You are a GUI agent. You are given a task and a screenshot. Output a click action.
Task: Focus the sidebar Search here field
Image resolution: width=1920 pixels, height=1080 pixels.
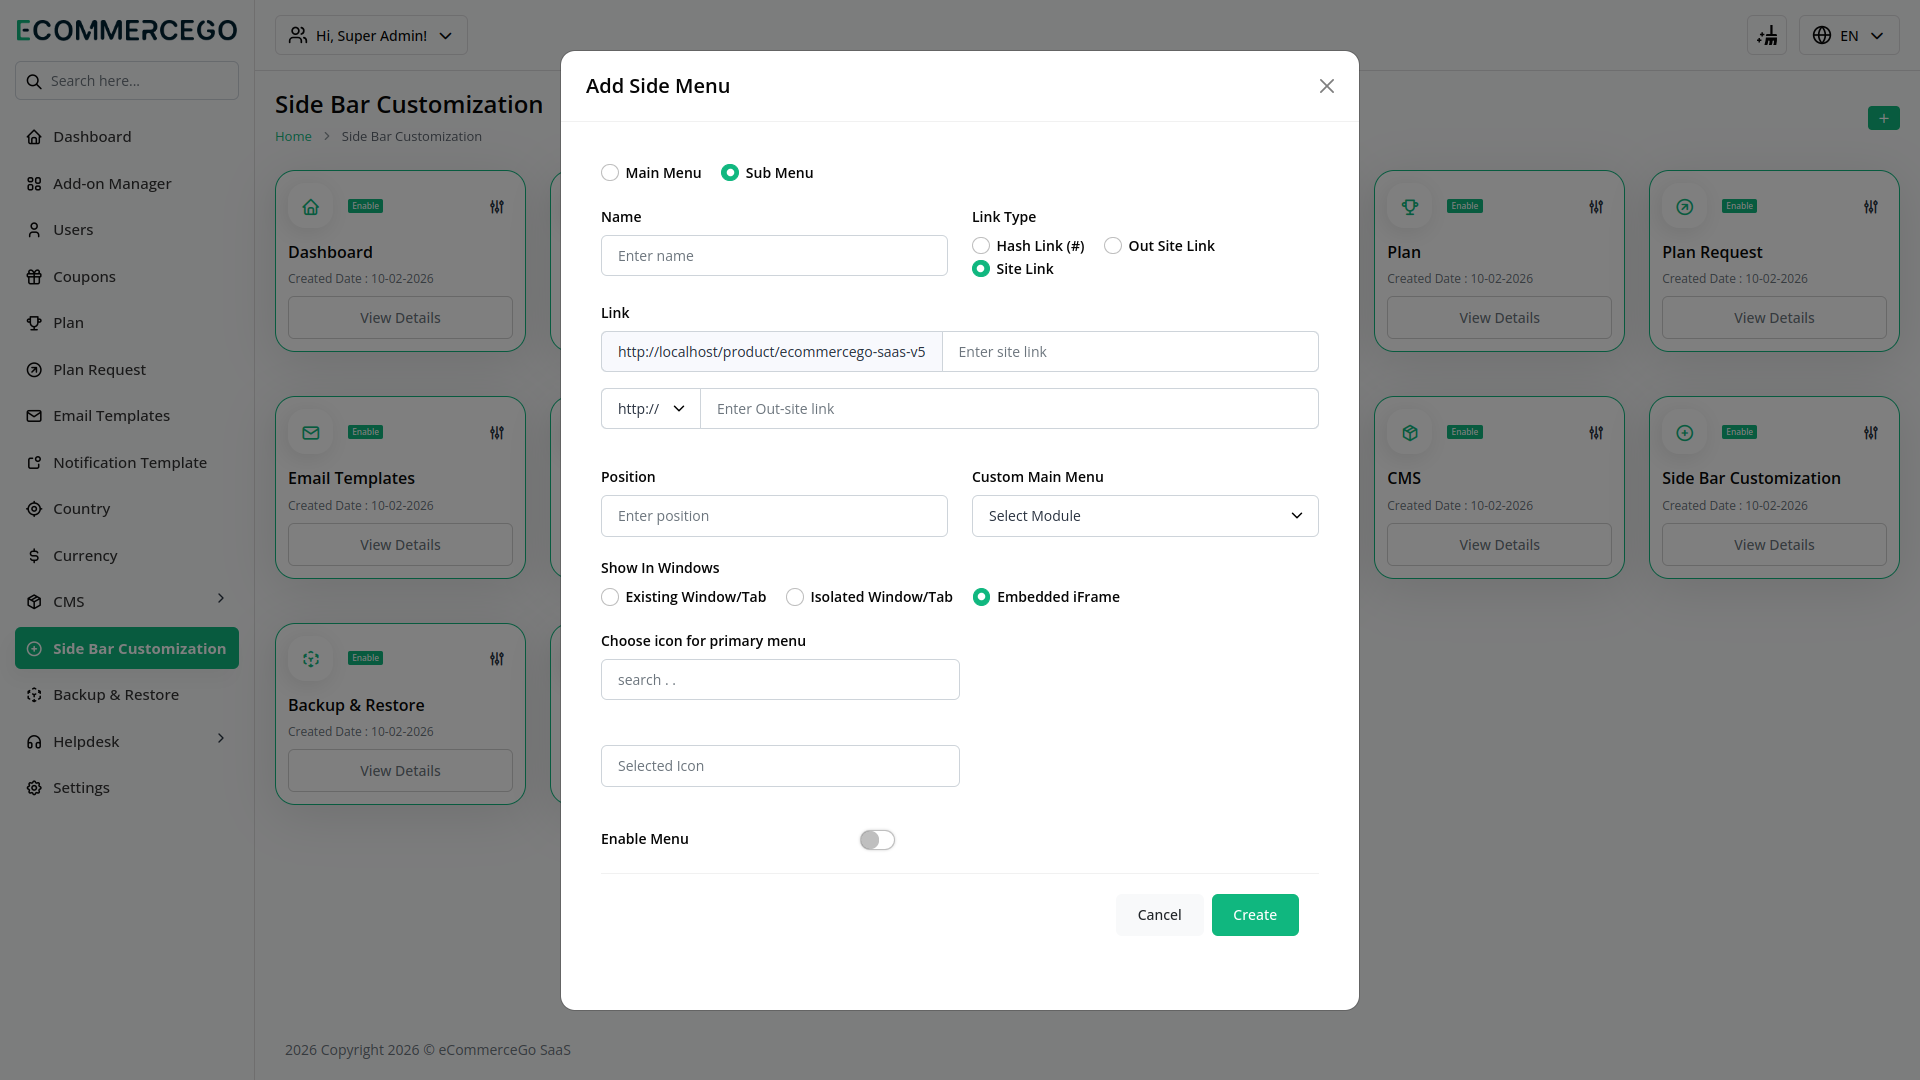coord(127,81)
